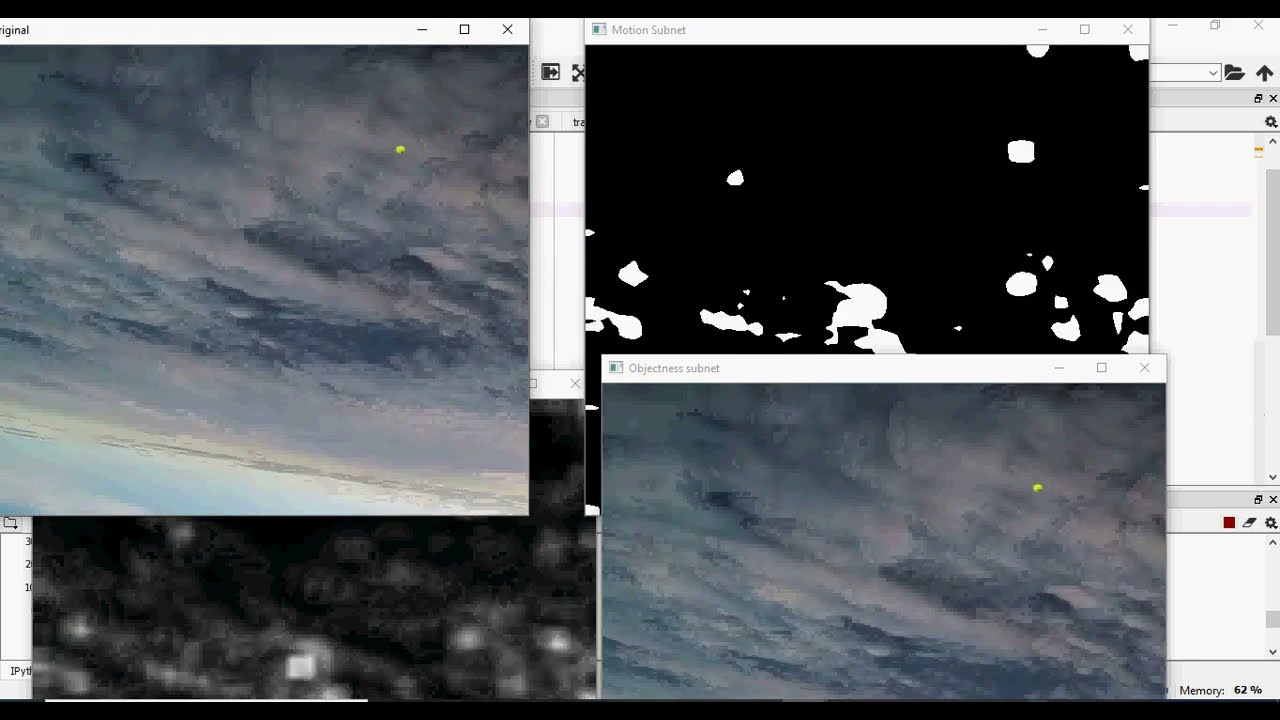Screen dimensions: 1280x720
Task: Click the browse working directory folder icon
Action: 1234,73
